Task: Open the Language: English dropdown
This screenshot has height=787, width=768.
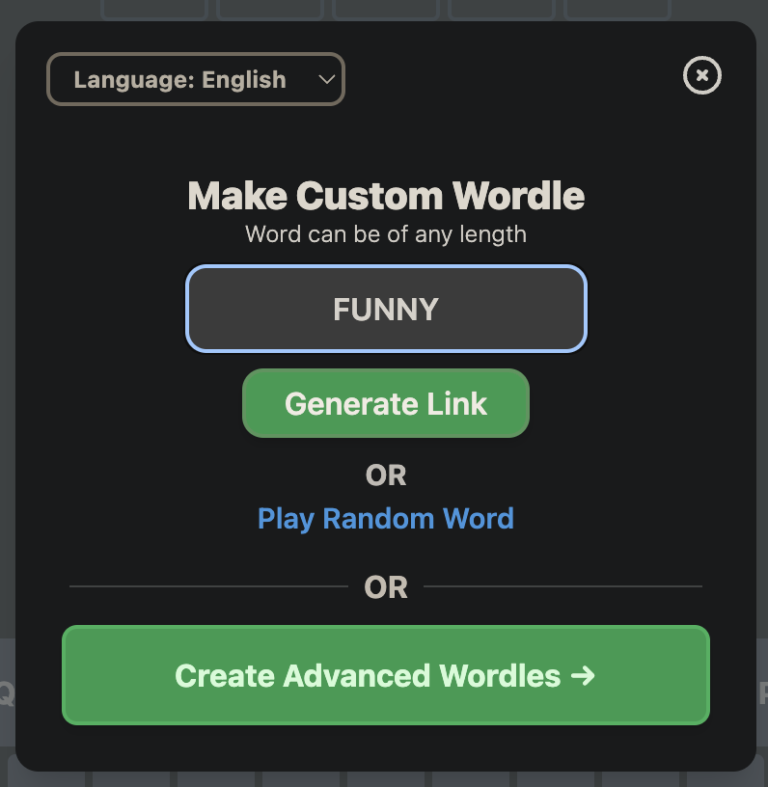Action: pos(195,80)
